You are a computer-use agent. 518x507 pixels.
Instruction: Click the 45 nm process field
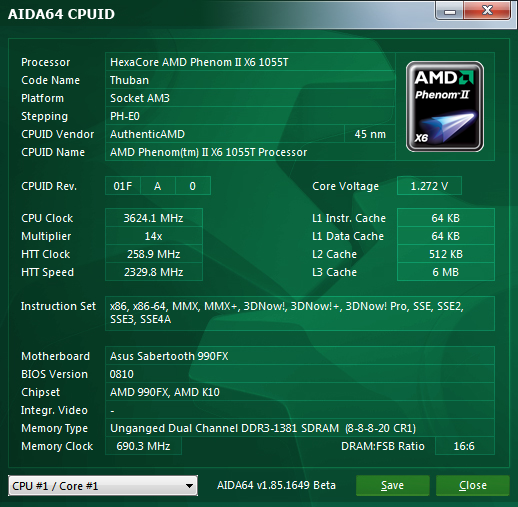coord(370,134)
